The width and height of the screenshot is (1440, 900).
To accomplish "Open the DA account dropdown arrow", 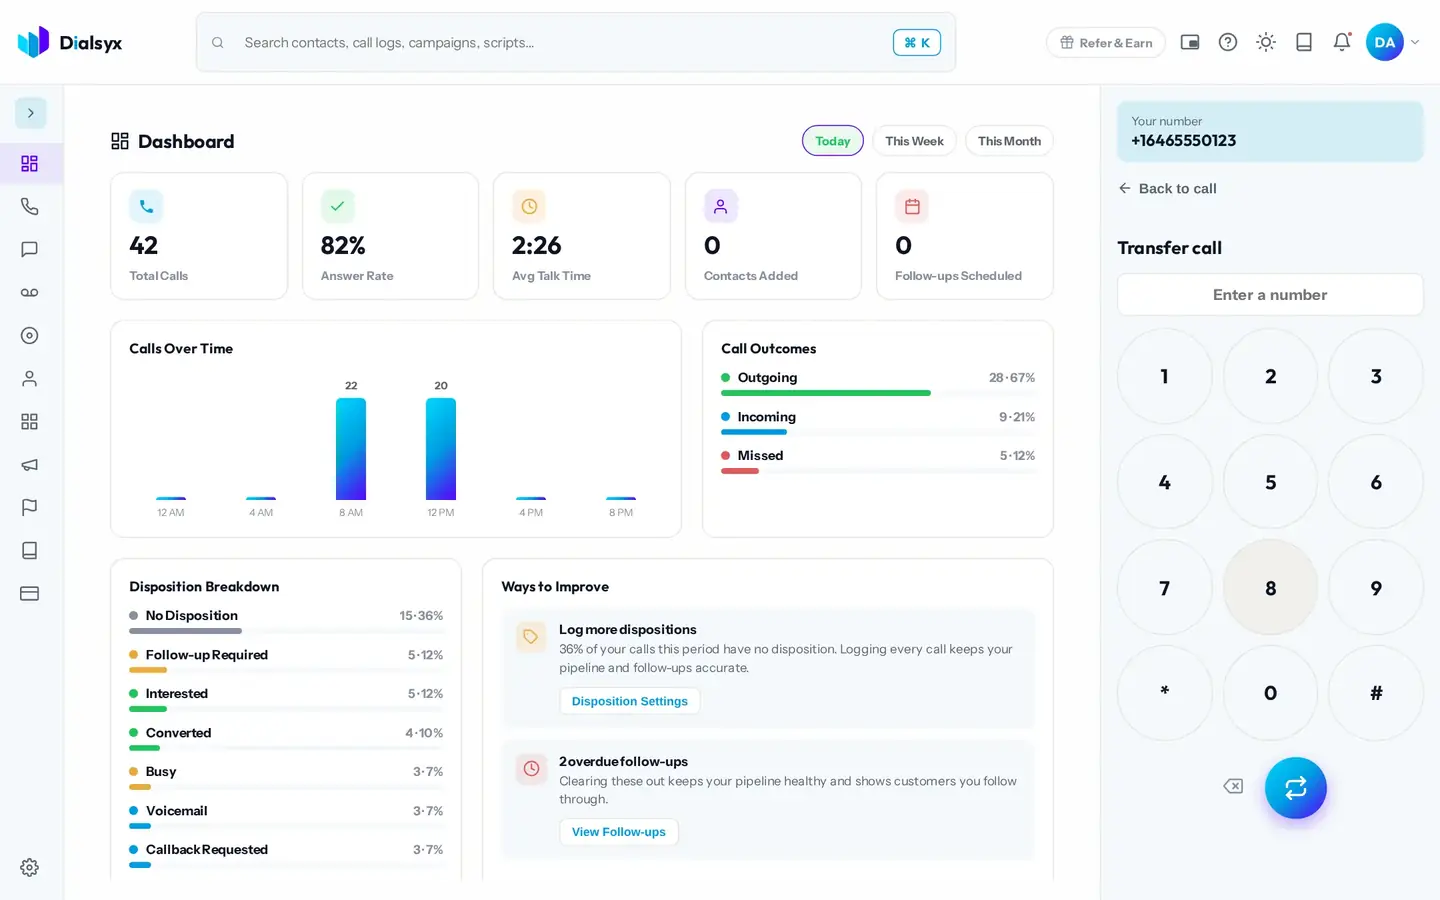I will coord(1415,42).
